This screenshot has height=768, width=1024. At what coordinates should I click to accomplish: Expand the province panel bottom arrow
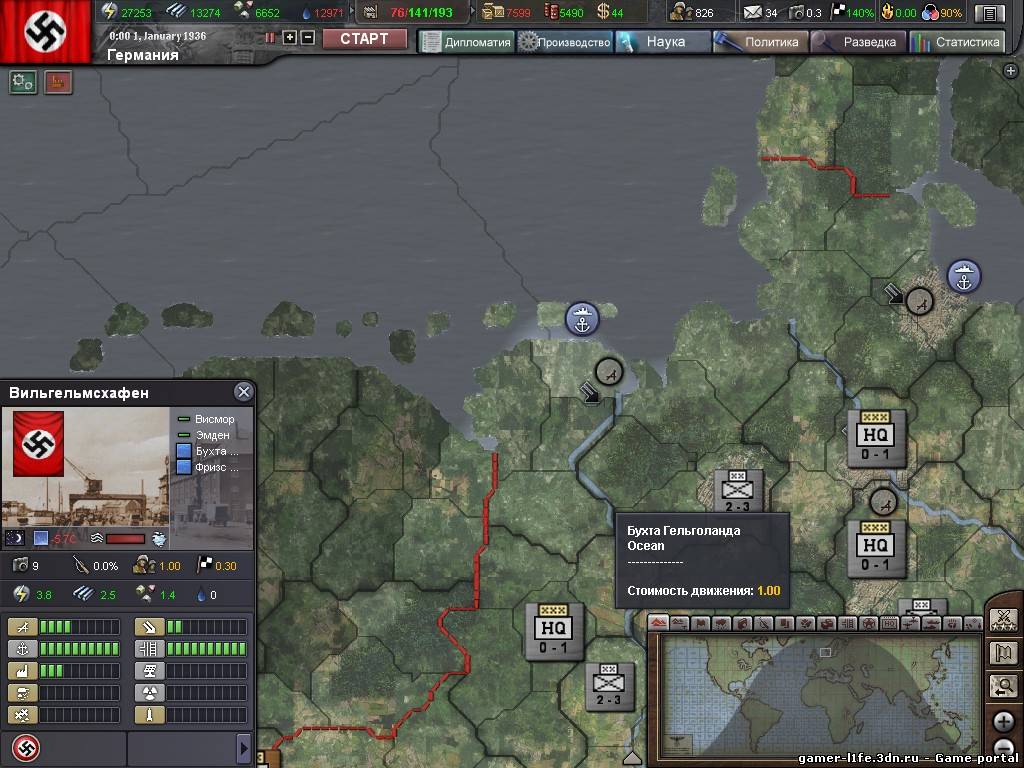tap(243, 748)
